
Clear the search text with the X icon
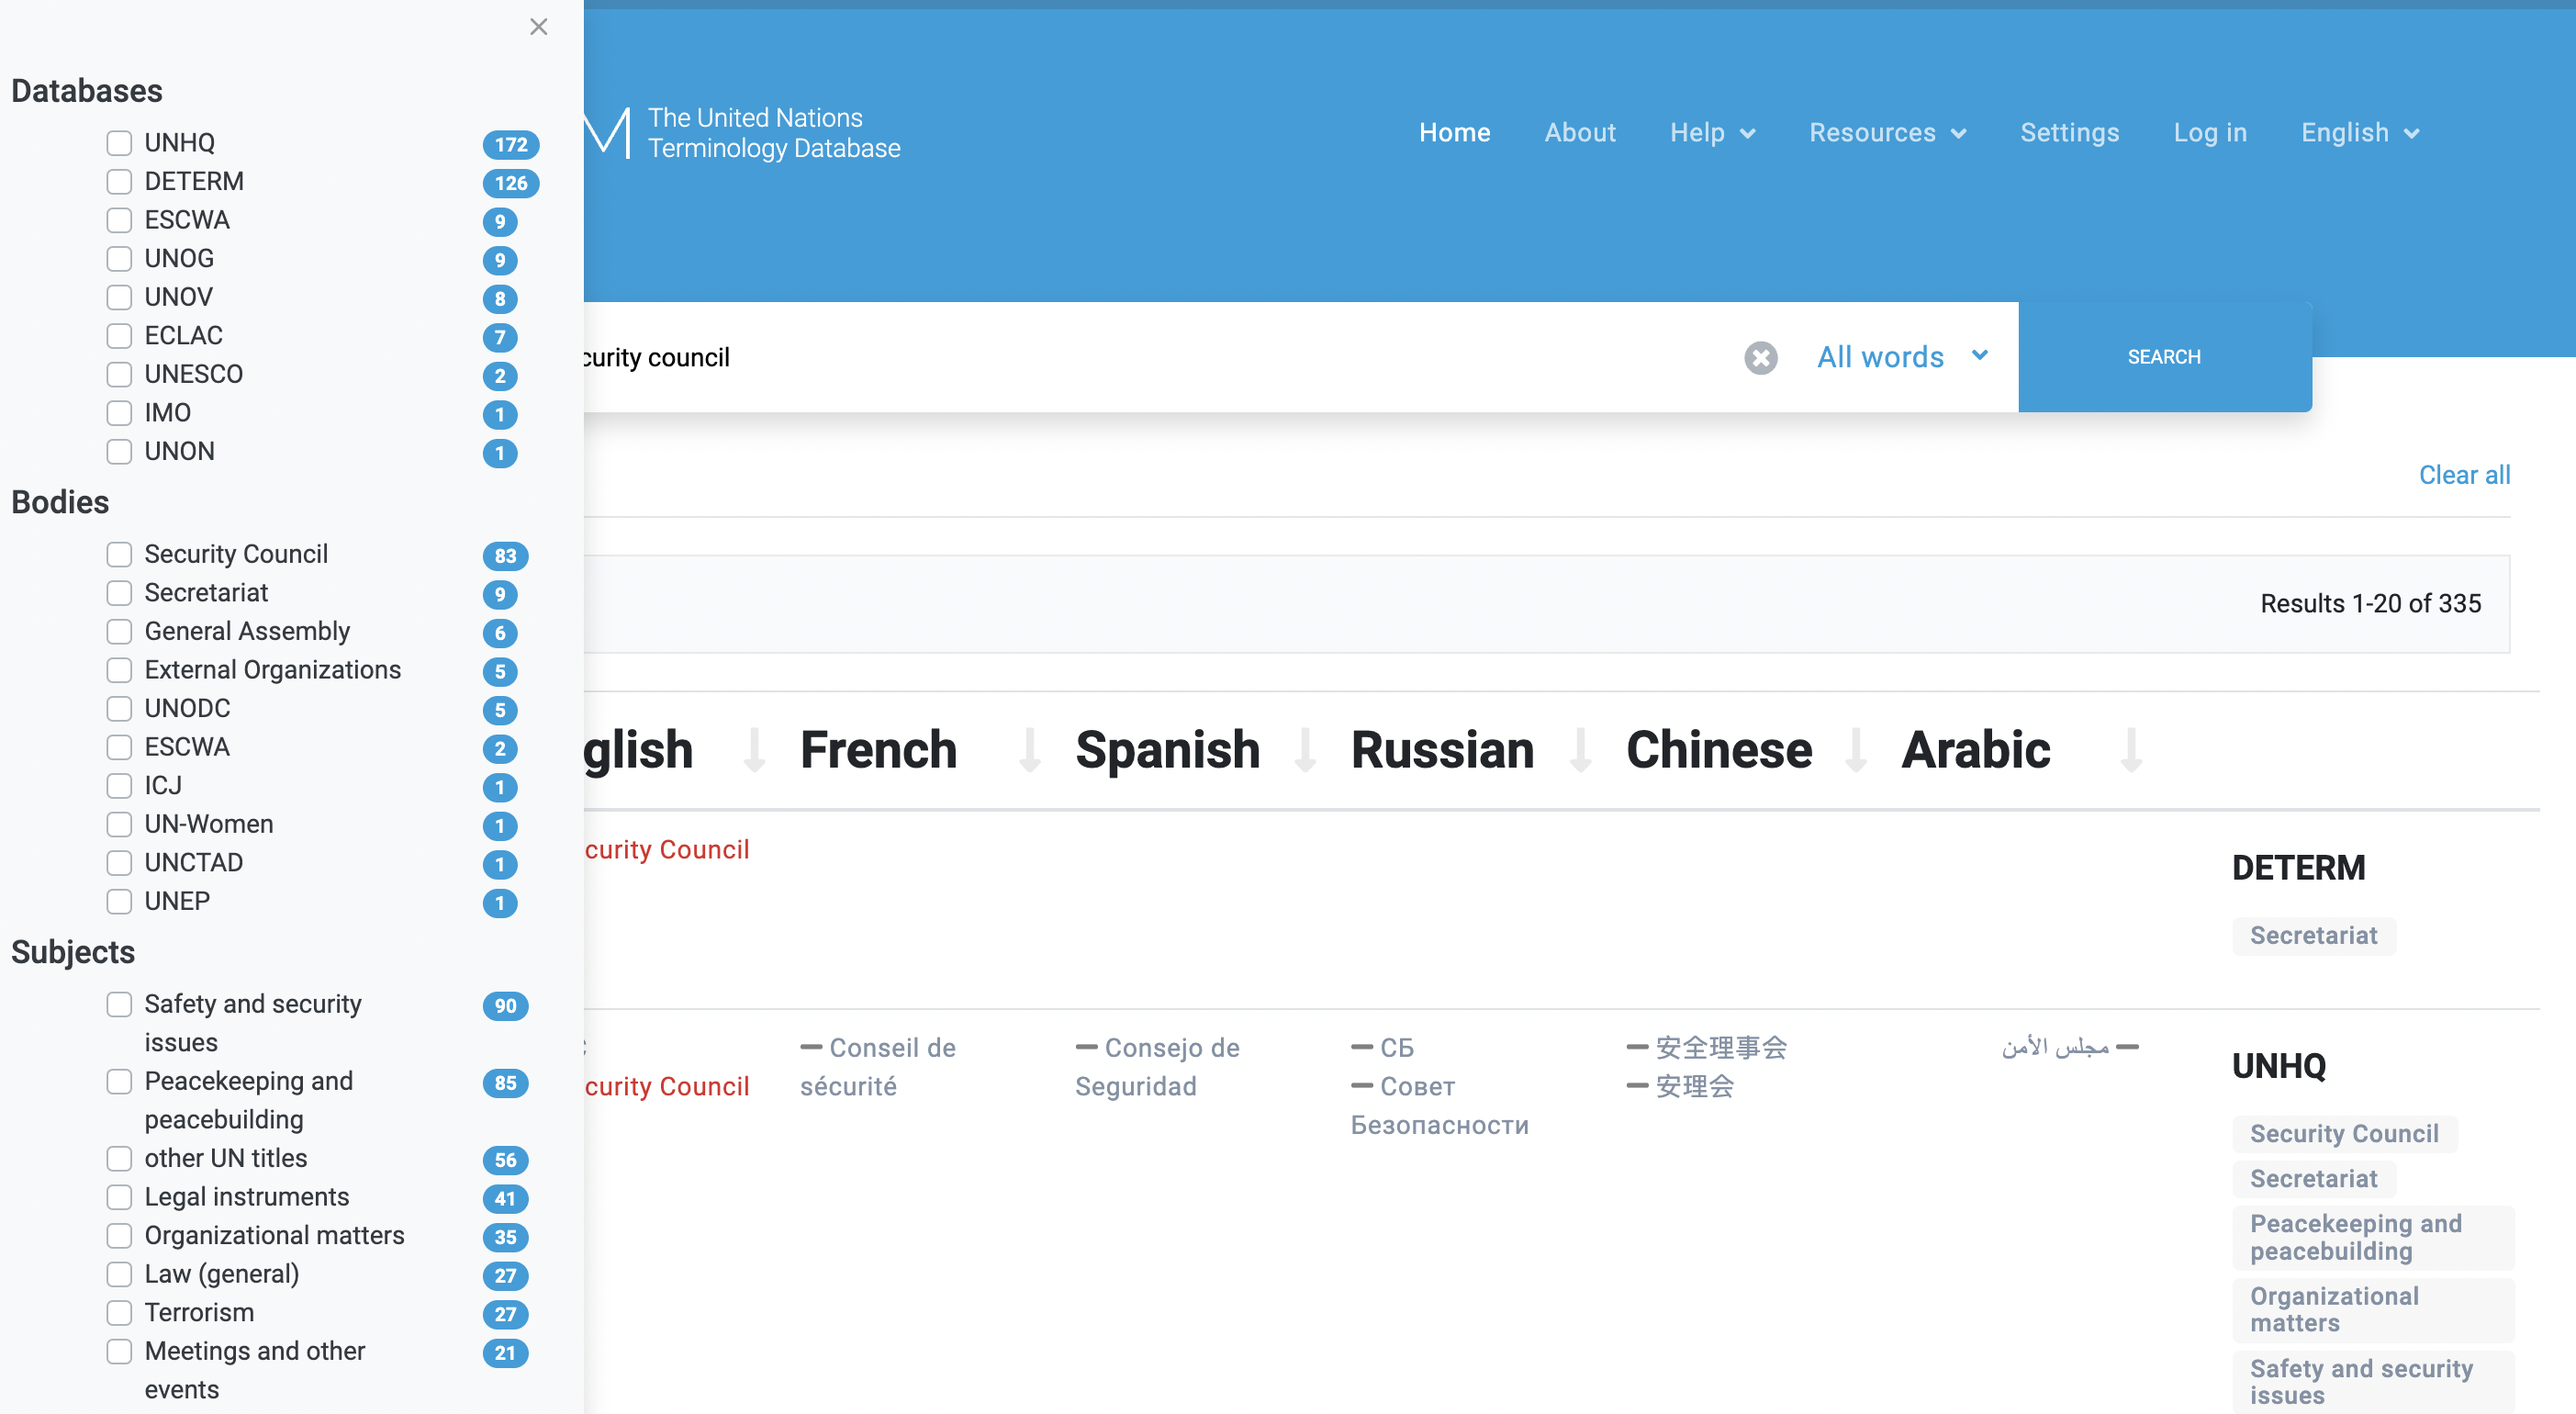coord(1760,357)
